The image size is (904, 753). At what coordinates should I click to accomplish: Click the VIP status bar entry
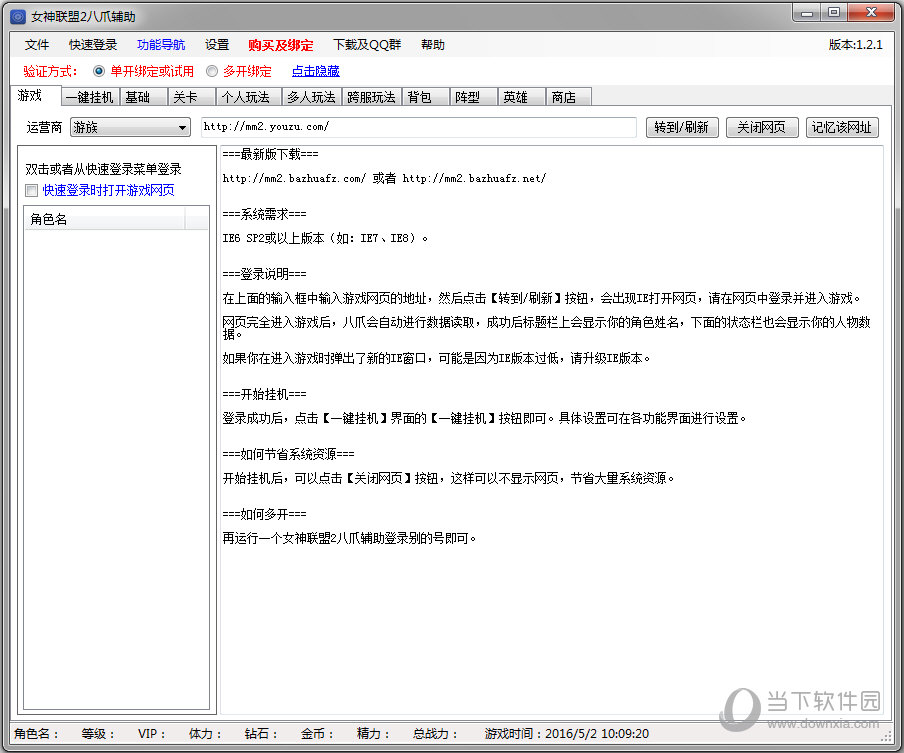(x=151, y=734)
